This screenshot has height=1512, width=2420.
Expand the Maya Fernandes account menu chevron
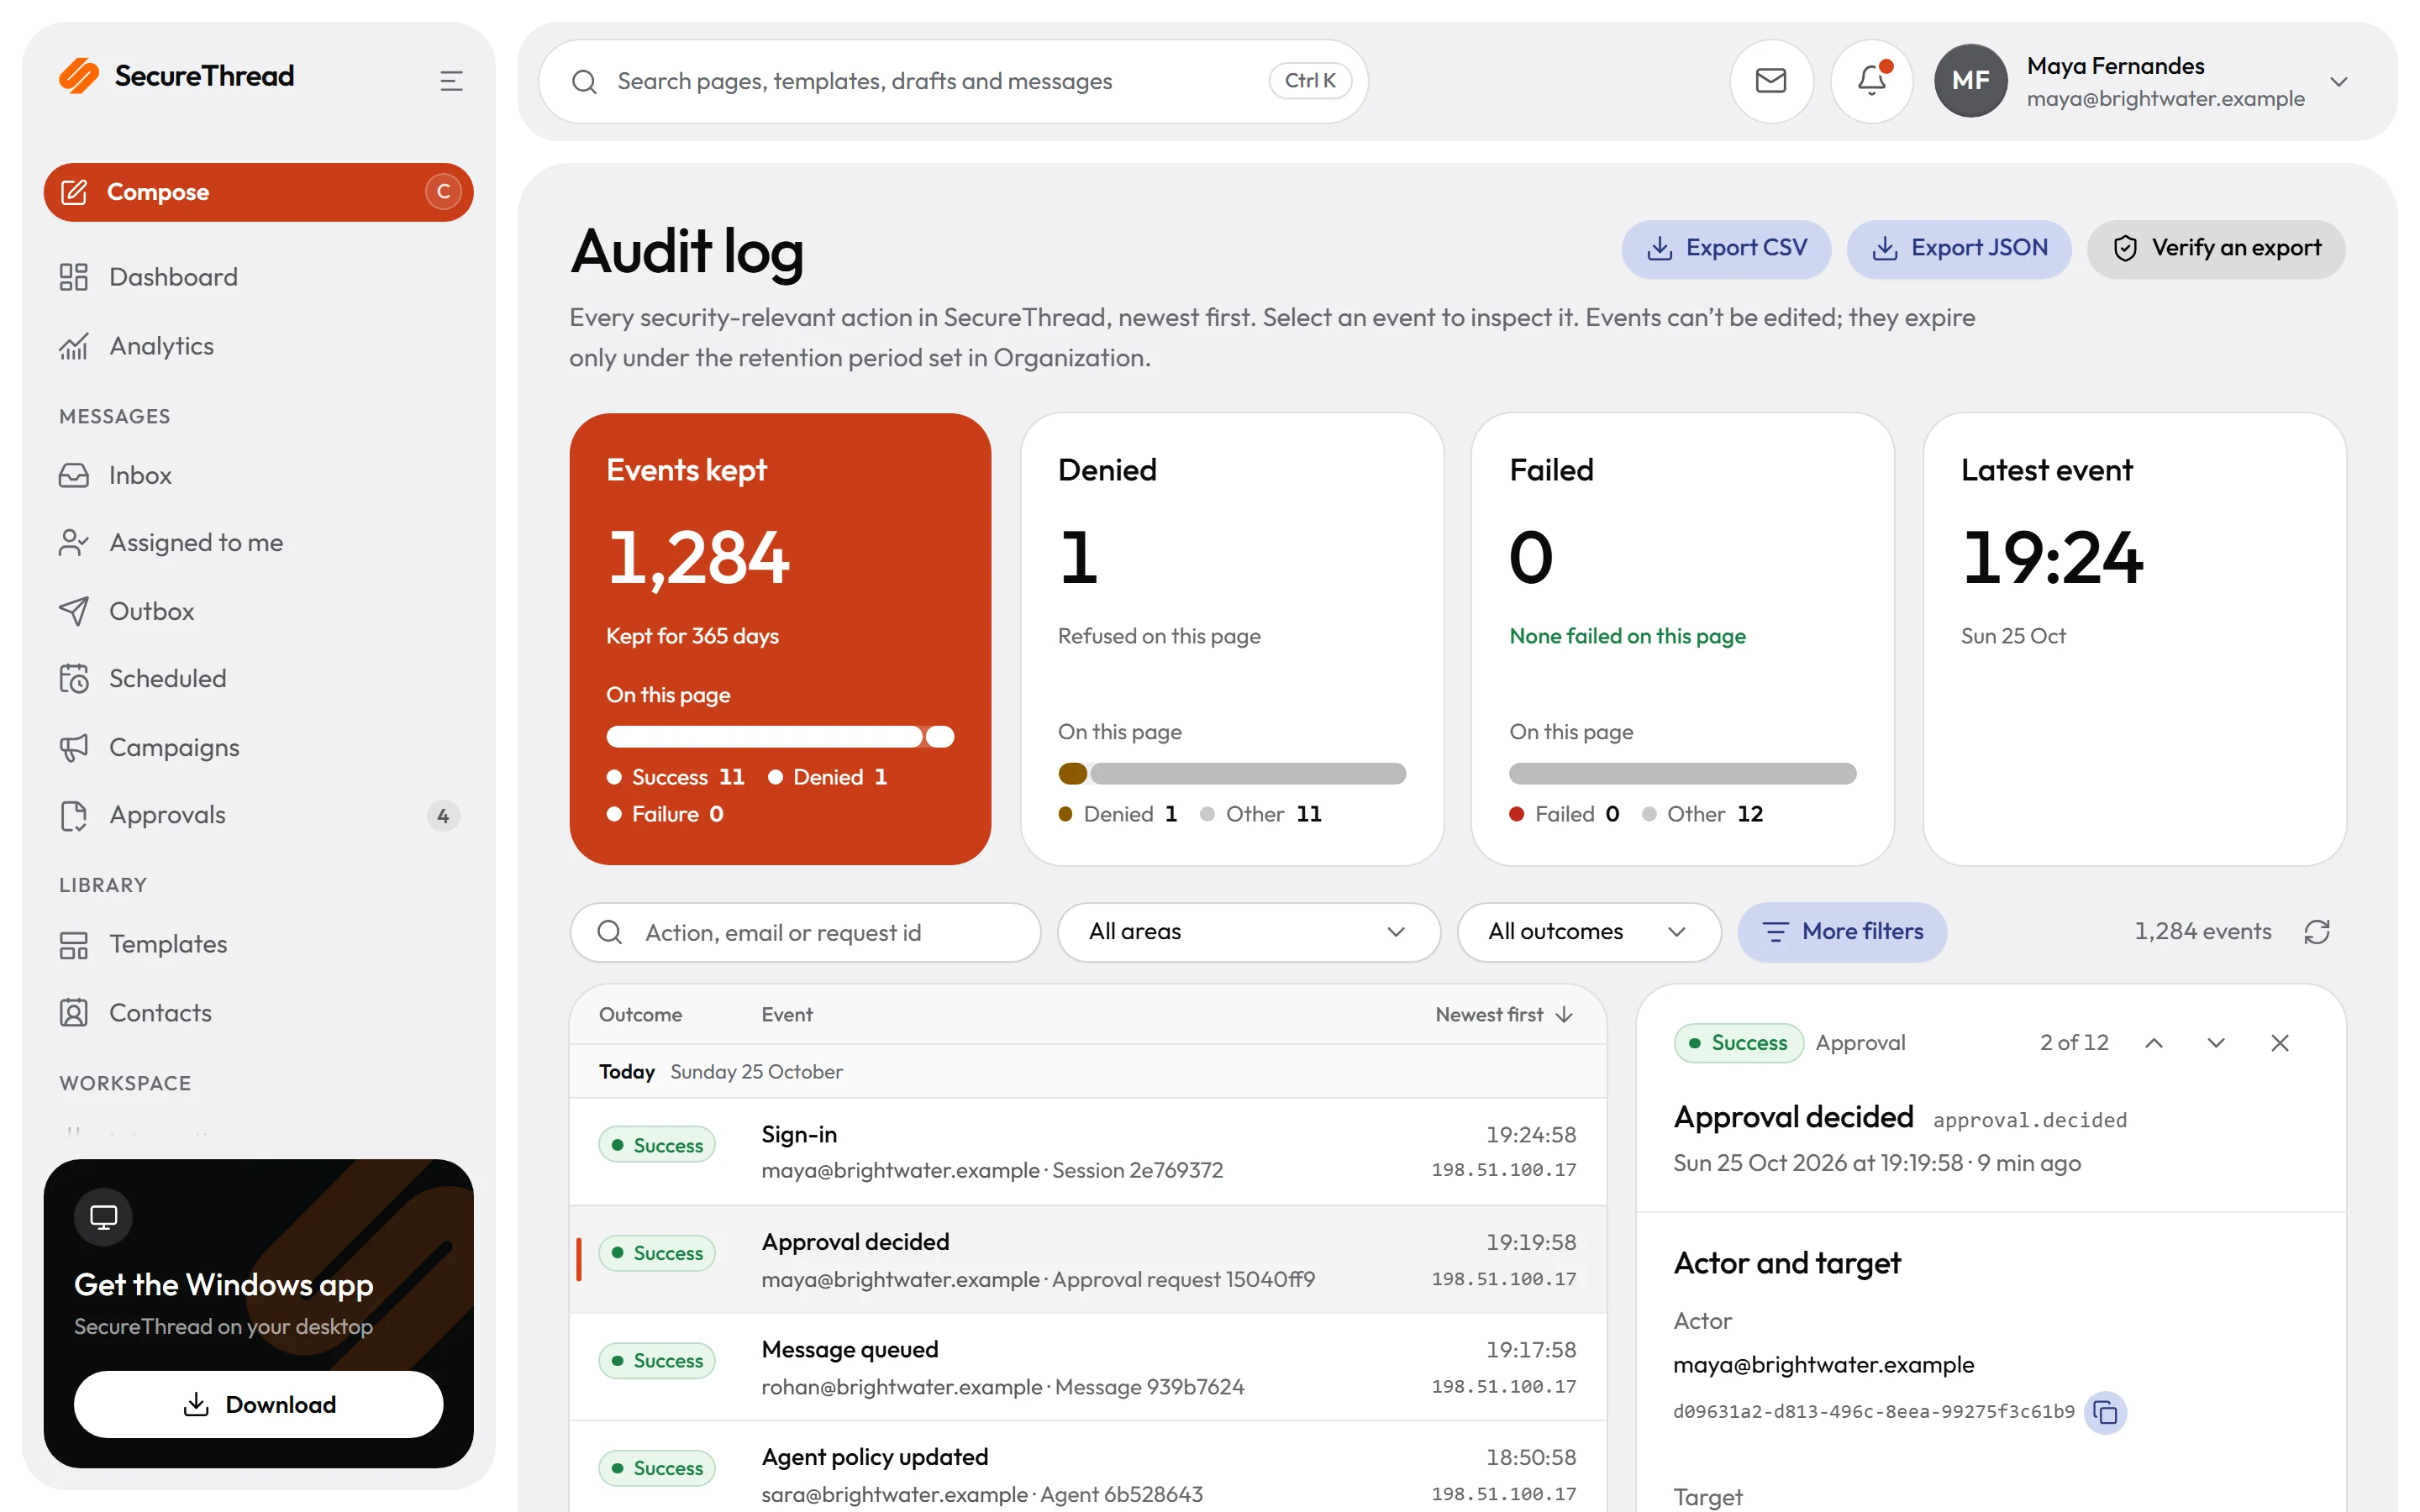pos(2338,82)
